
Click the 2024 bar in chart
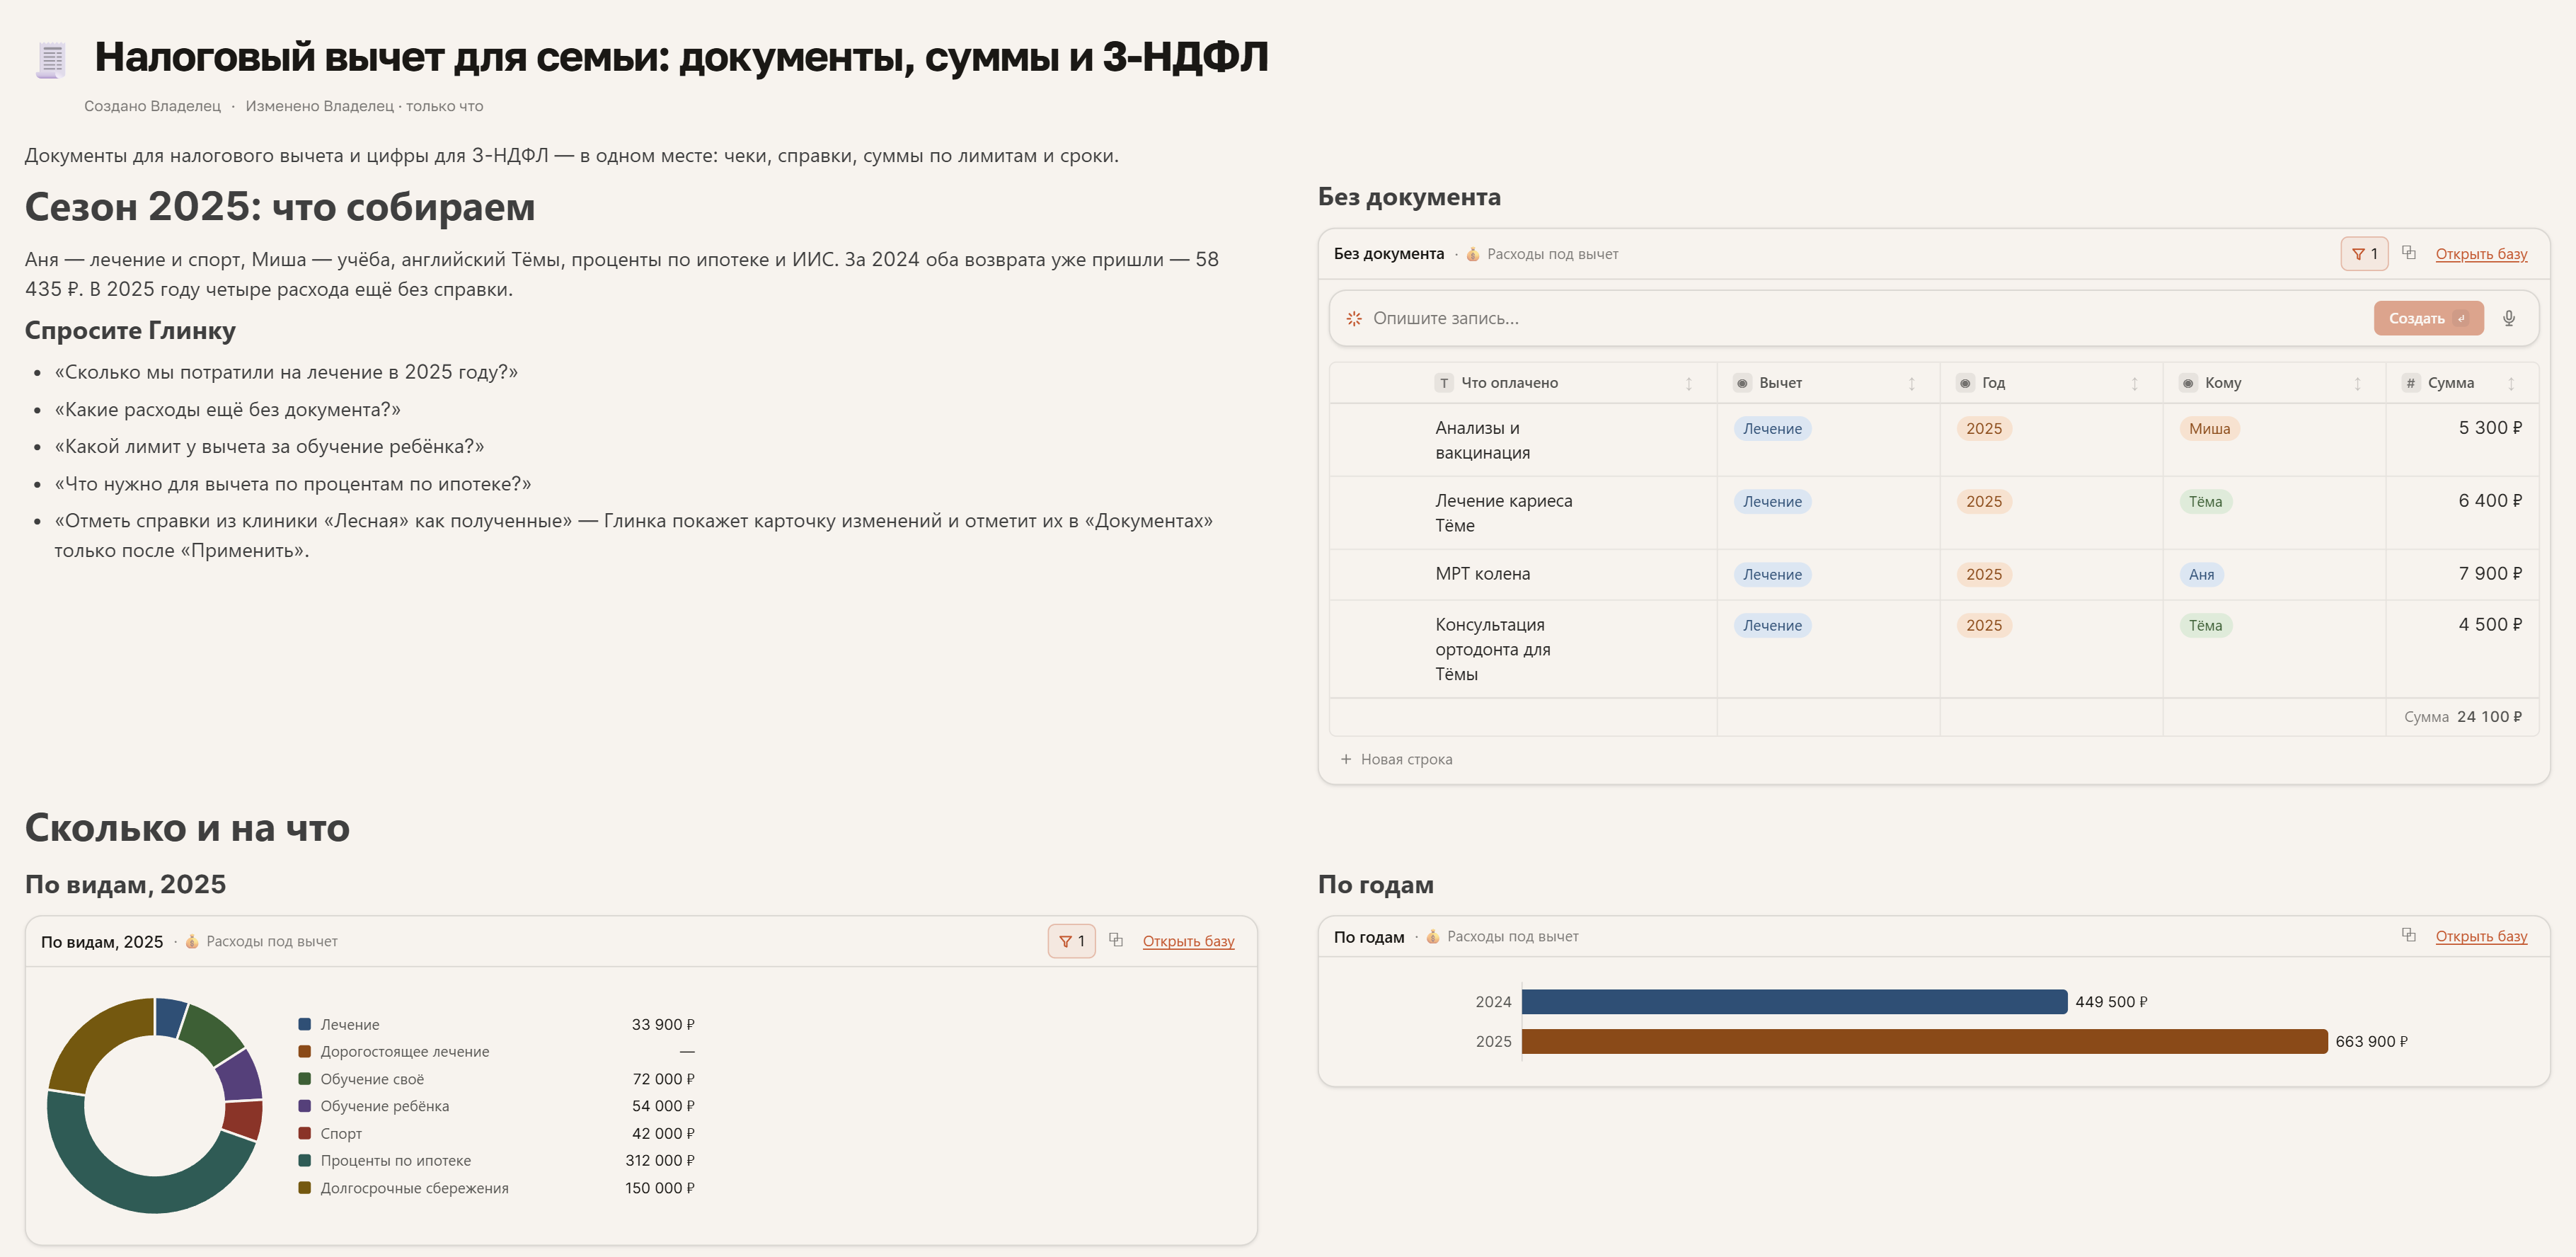tap(1794, 1001)
